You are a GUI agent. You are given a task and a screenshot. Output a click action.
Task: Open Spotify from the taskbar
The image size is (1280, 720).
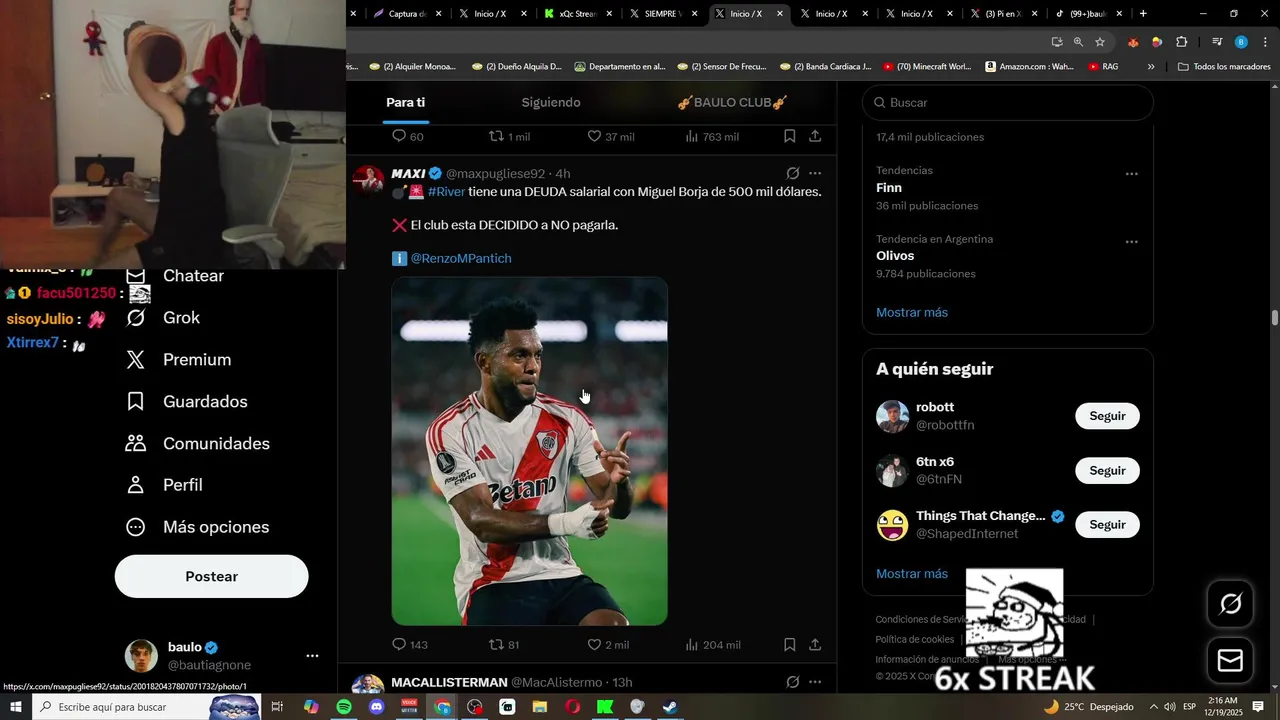343,707
